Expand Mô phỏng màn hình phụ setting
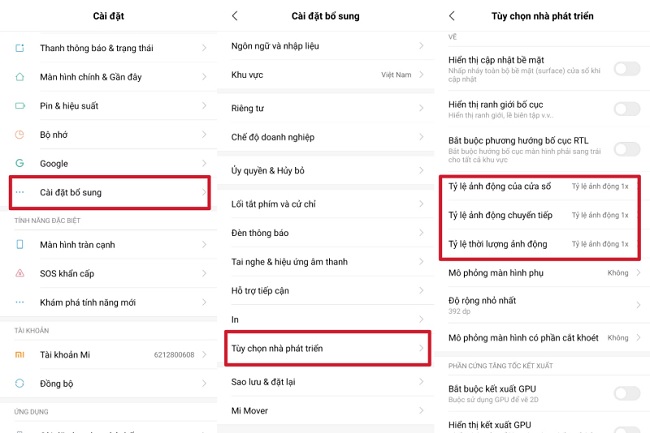 coord(538,271)
